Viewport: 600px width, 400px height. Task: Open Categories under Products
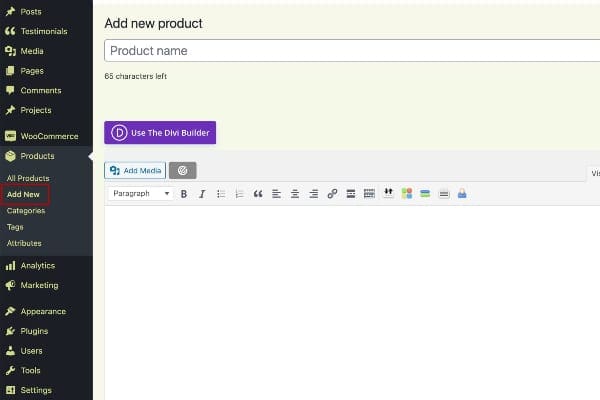point(26,211)
